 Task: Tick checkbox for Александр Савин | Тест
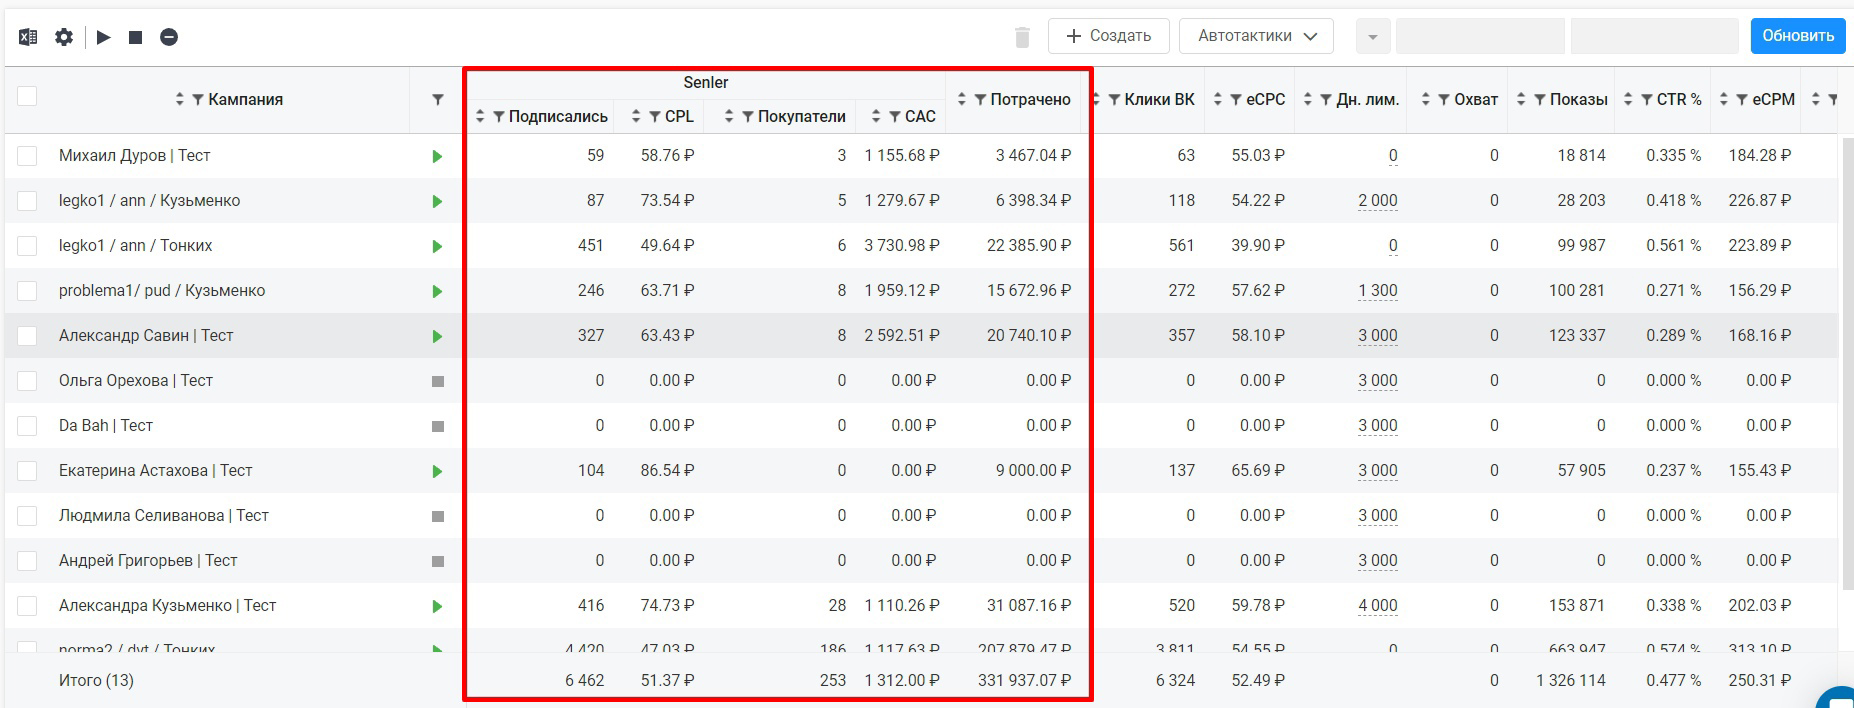pos(27,336)
